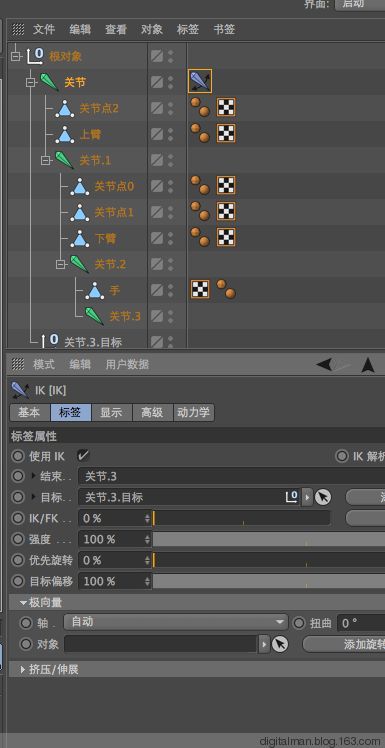Screen dimensions: 385x748
Task: Switch to the 基本 tab
Action: (x=30, y=413)
